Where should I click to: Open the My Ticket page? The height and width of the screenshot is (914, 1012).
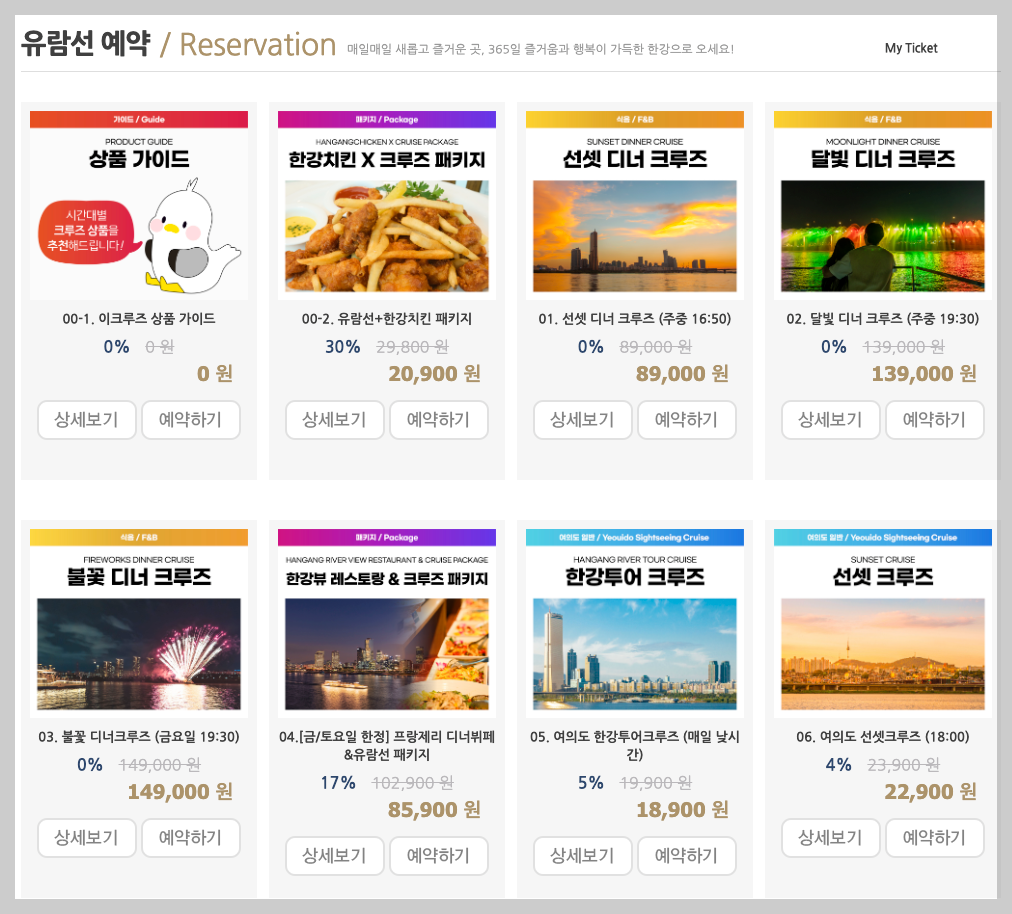tap(910, 47)
